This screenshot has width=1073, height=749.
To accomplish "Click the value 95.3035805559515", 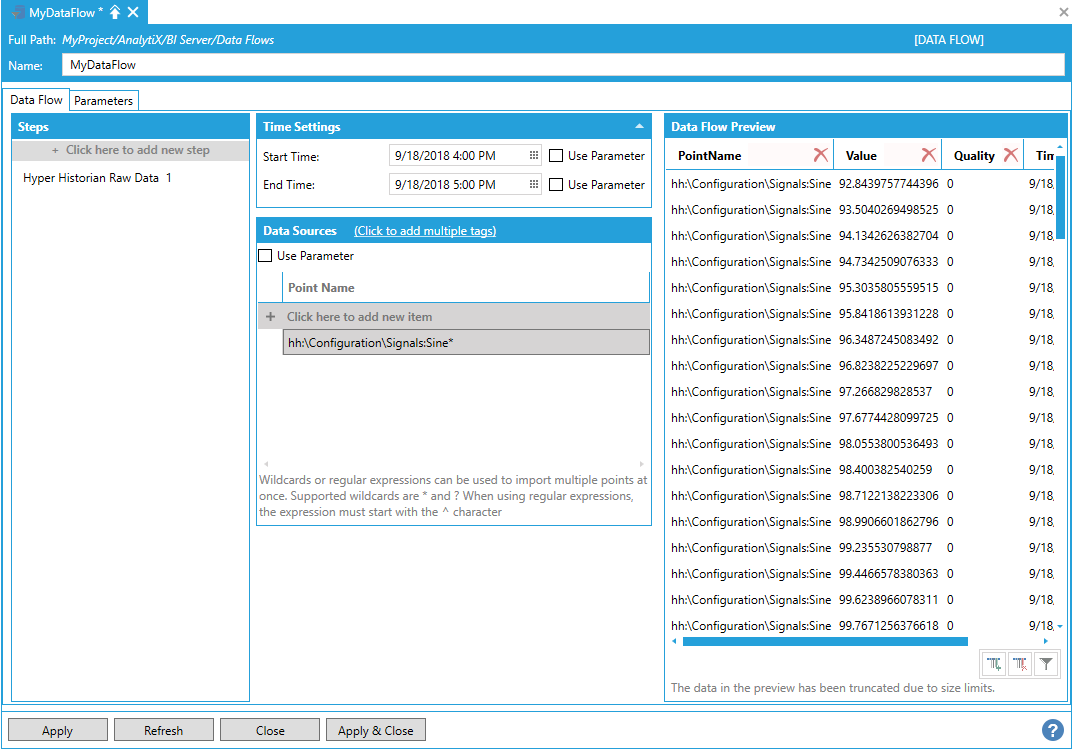I will pyautogui.click(x=889, y=287).
